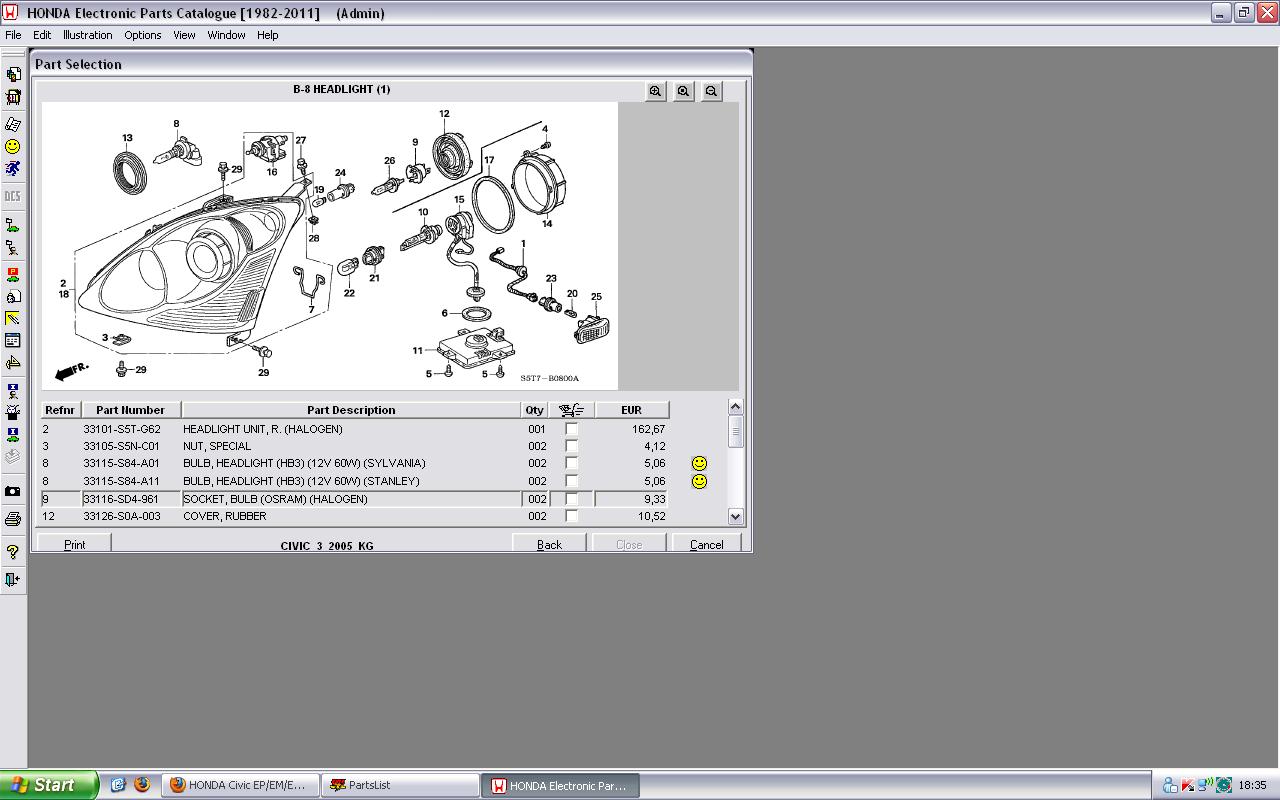Click the Back button
The height and width of the screenshot is (800, 1280).
point(549,544)
